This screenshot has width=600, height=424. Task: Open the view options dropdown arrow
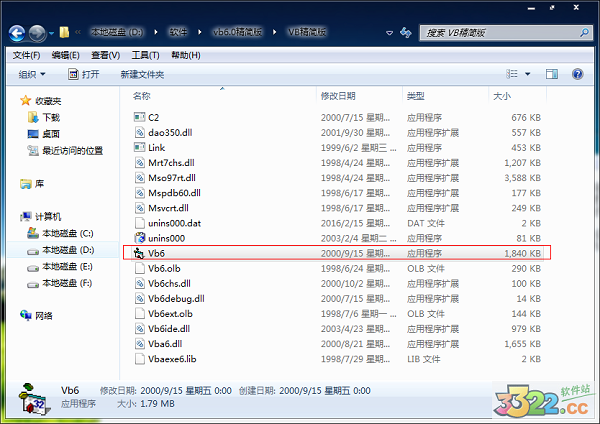coord(527,74)
